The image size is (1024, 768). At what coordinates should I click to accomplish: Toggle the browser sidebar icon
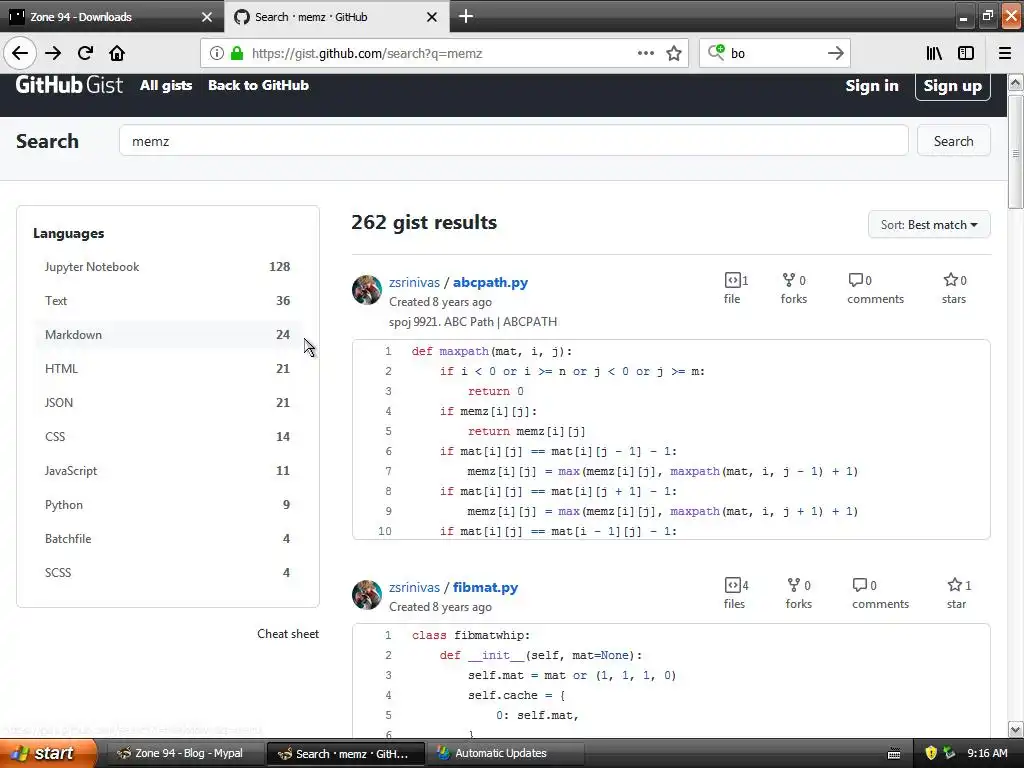(x=966, y=53)
